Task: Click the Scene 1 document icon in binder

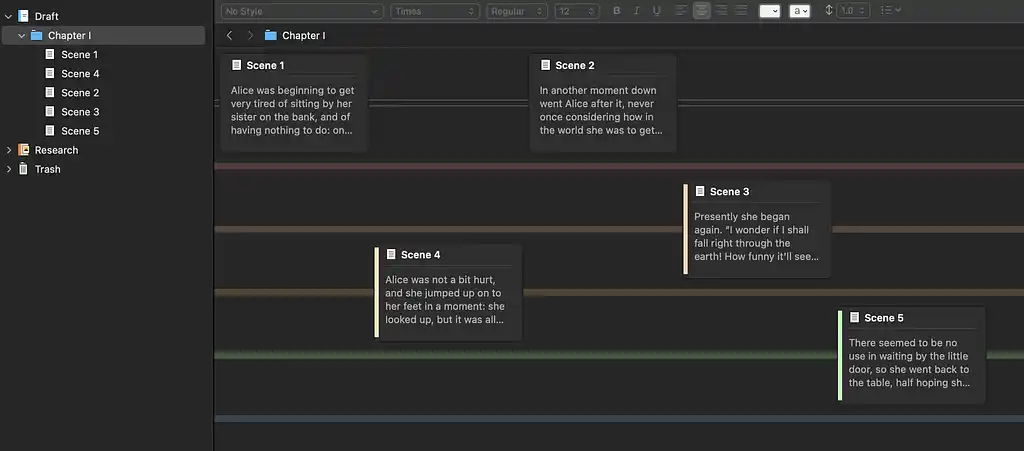Action: pos(50,54)
